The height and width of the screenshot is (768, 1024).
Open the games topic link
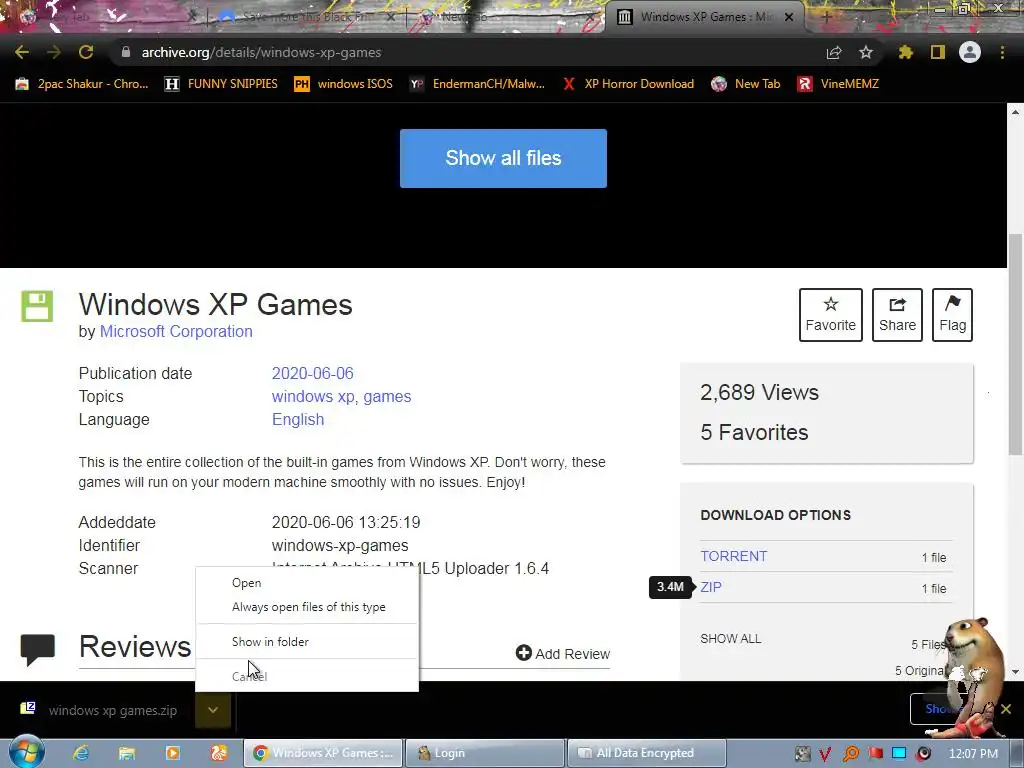[x=387, y=396]
